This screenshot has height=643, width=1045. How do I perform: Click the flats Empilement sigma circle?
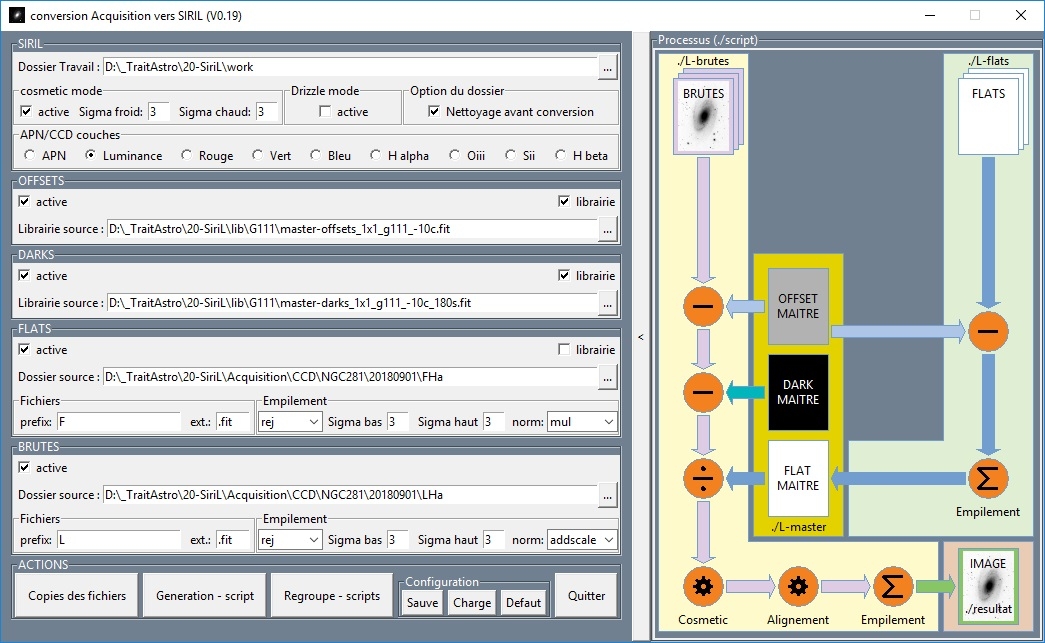988,478
